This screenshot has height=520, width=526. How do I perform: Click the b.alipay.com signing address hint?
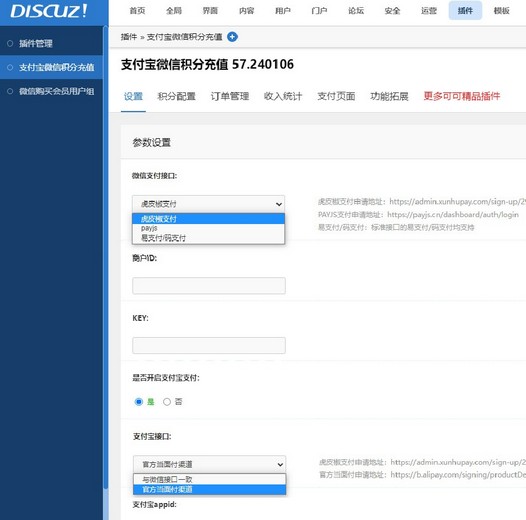pos(423,475)
